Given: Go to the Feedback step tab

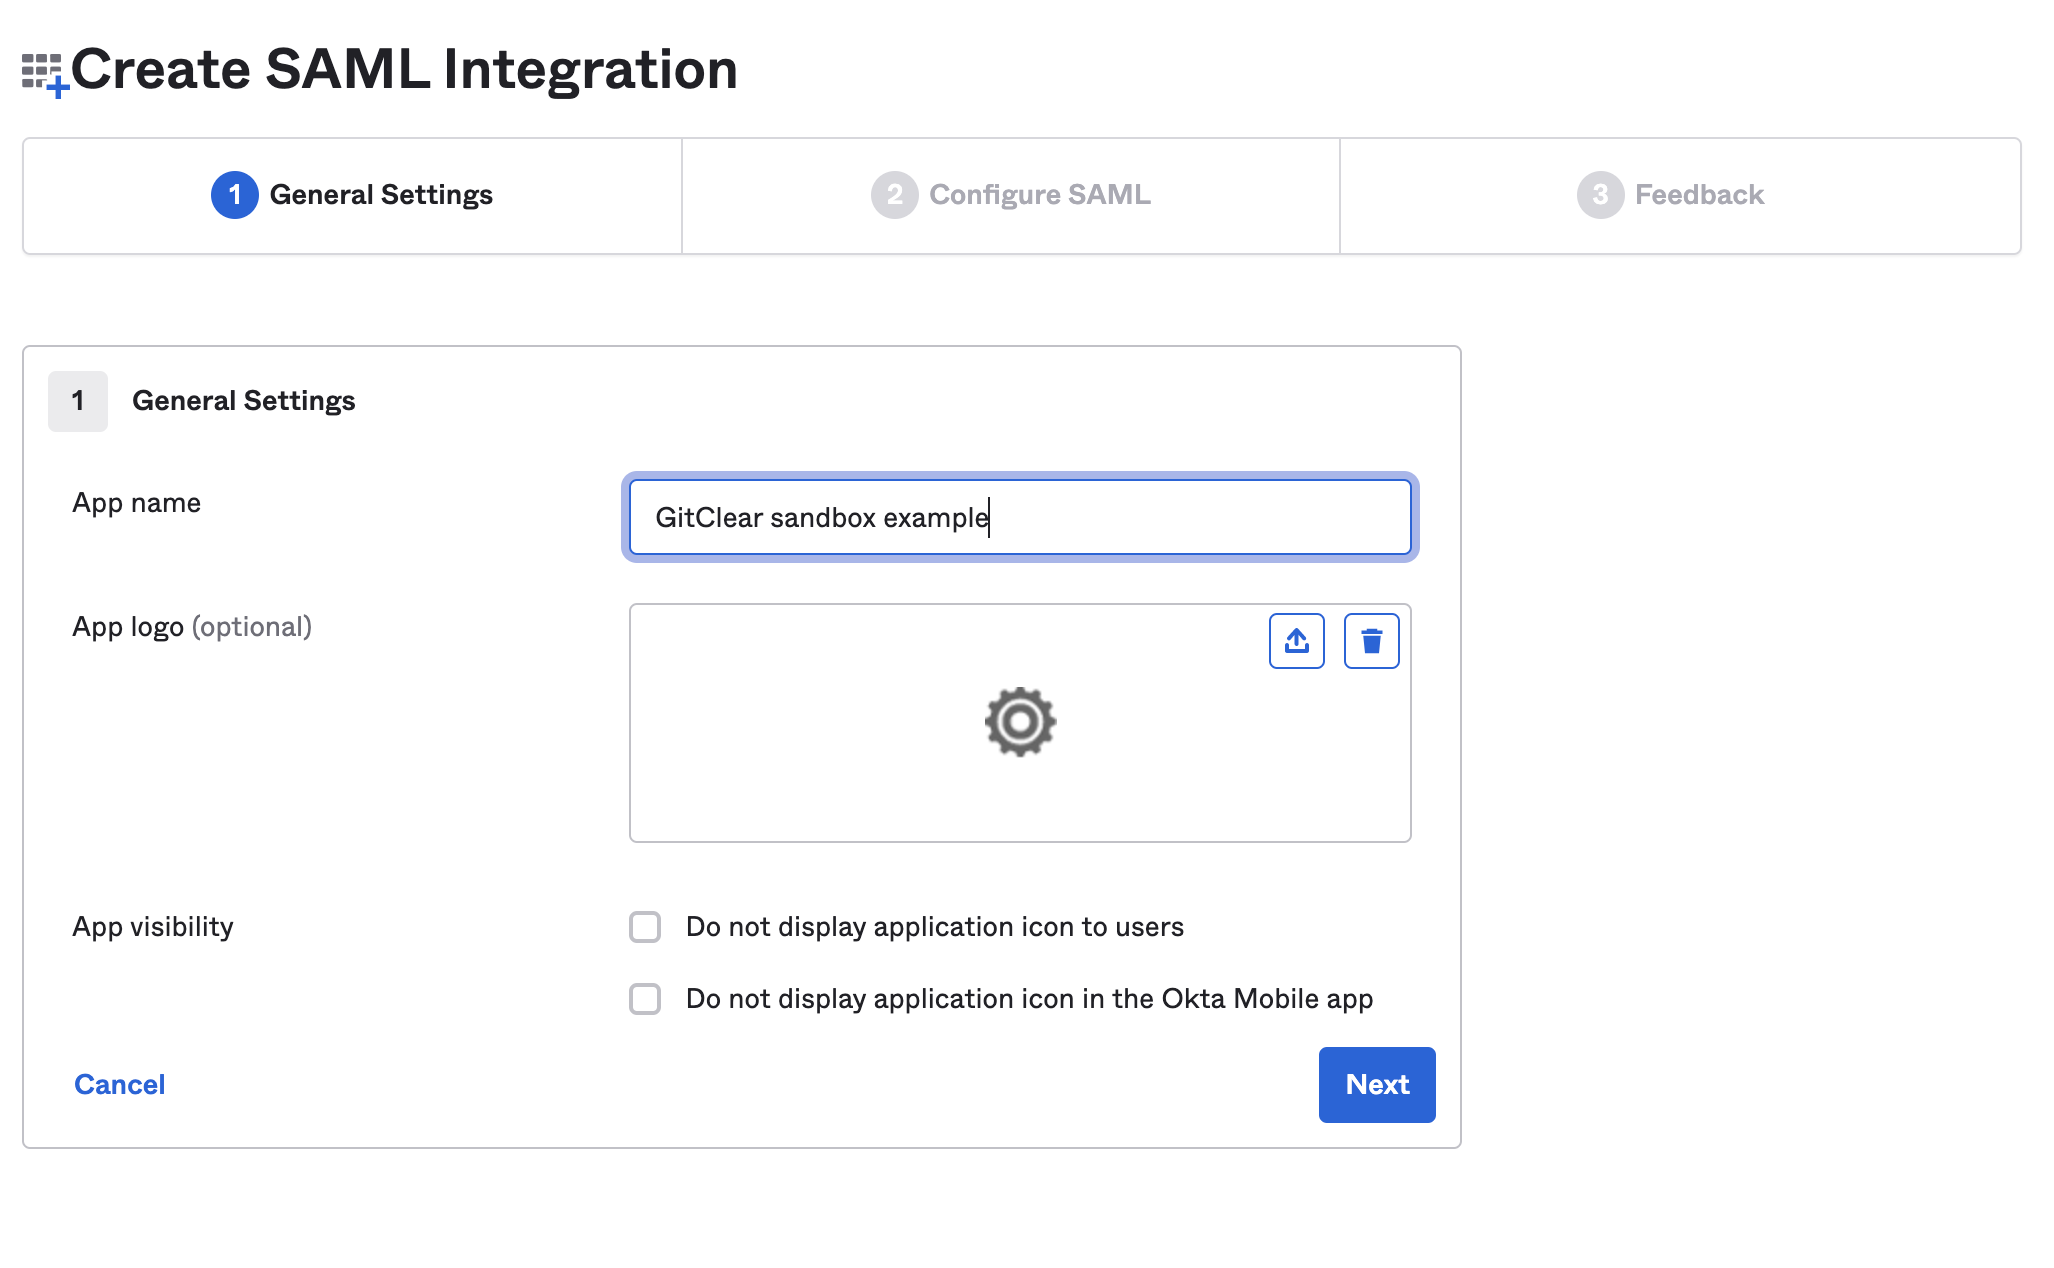Looking at the screenshot, I should coord(1698,195).
